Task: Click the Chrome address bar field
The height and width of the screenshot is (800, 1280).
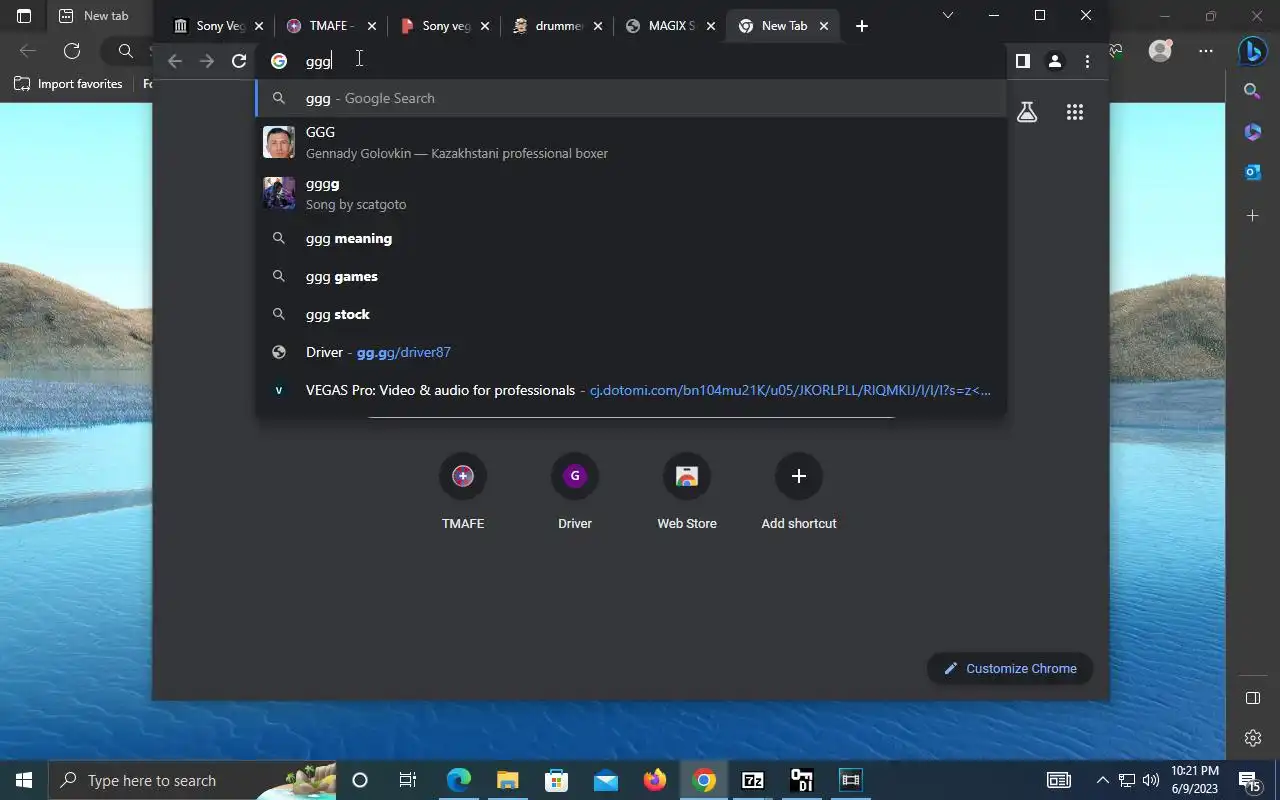Action: 631,61
